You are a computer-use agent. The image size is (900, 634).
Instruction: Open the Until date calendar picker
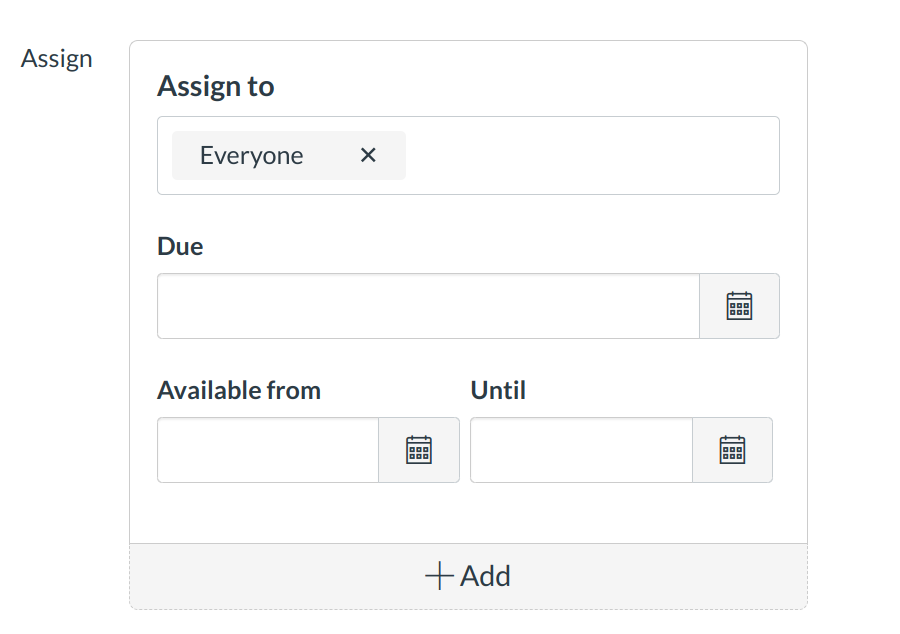[x=732, y=450]
